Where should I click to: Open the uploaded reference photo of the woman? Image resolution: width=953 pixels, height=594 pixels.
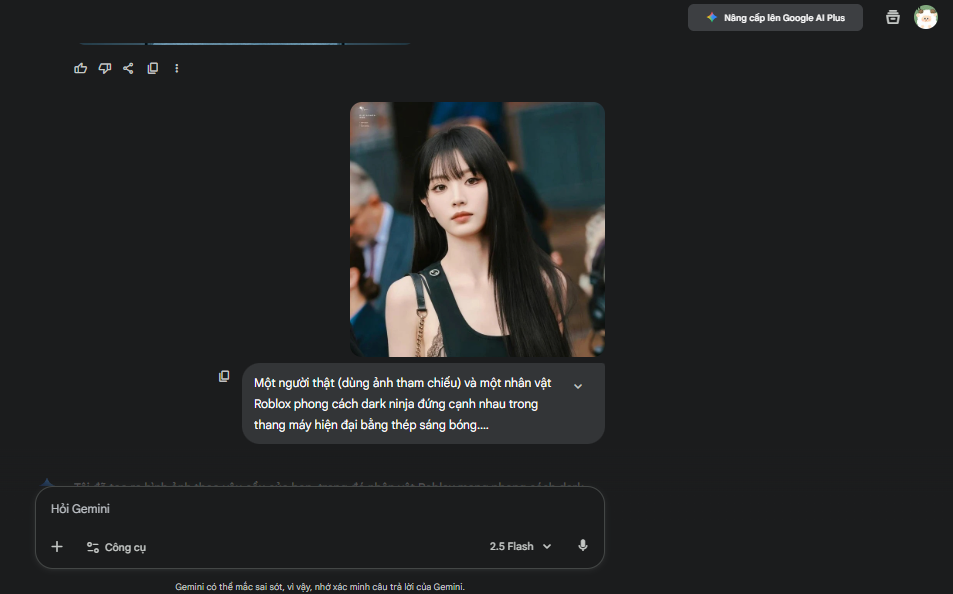tap(477, 229)
